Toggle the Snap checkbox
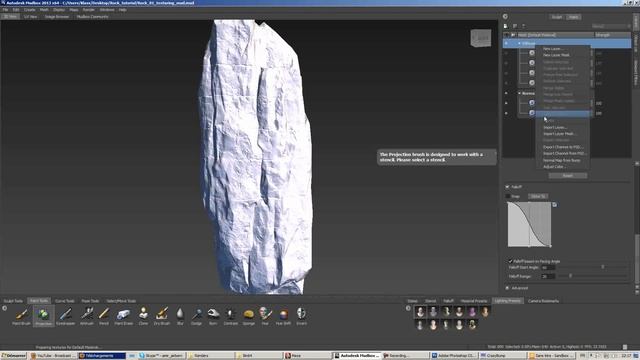This screenshot has width=640, height=360. (508, 196)
